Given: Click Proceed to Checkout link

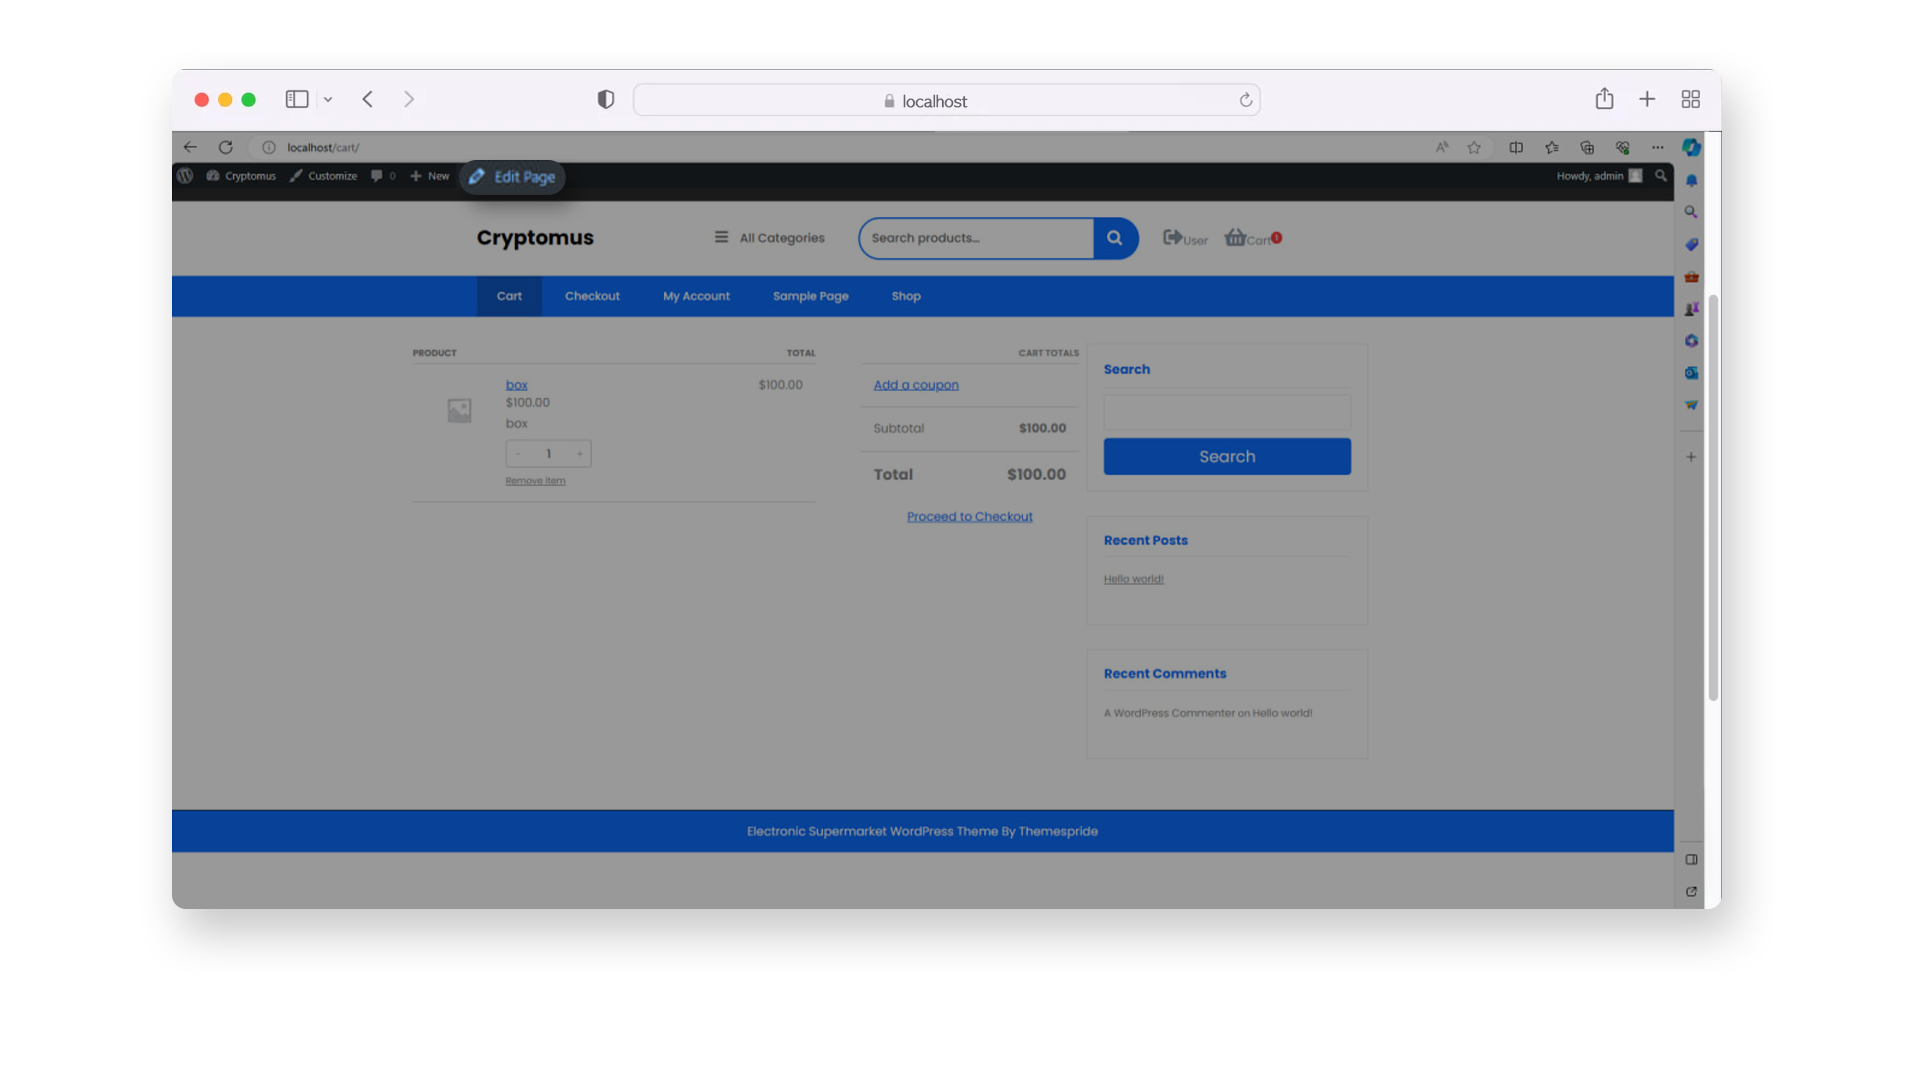Looking at the screenshot, I should coord(969,517).
